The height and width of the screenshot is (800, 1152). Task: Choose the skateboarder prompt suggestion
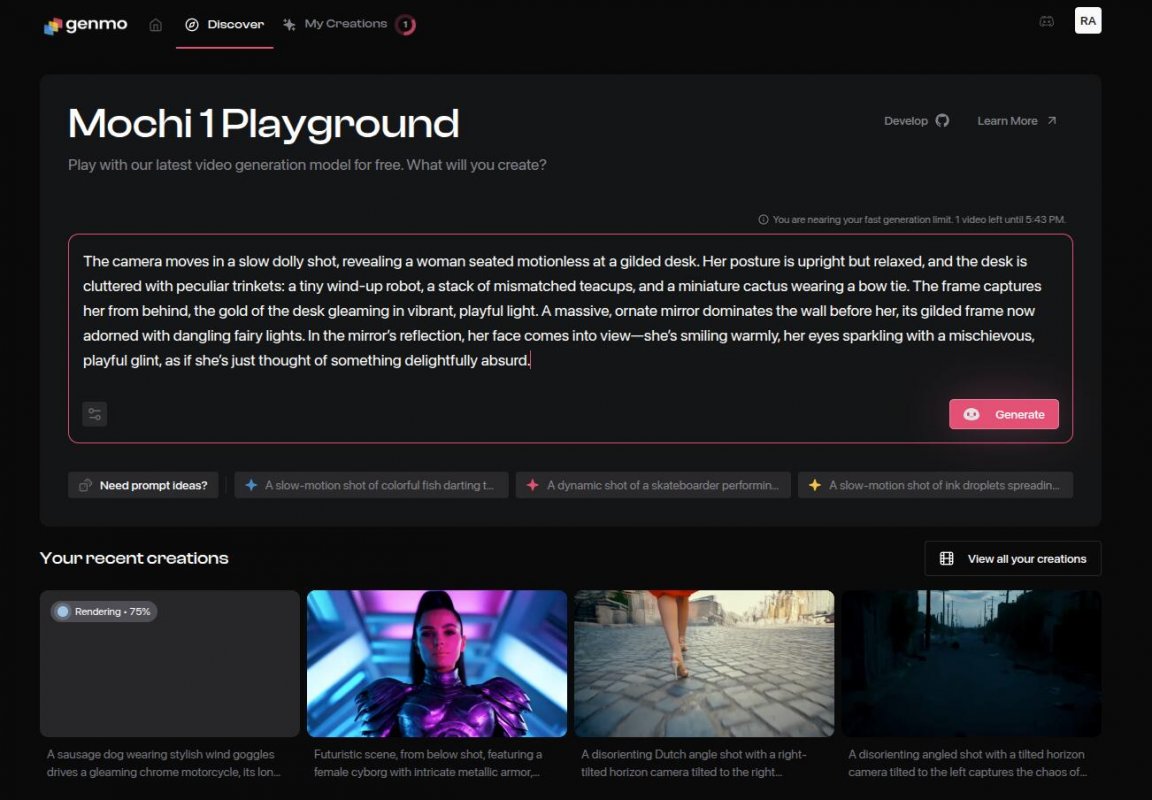tap(653, 485)
